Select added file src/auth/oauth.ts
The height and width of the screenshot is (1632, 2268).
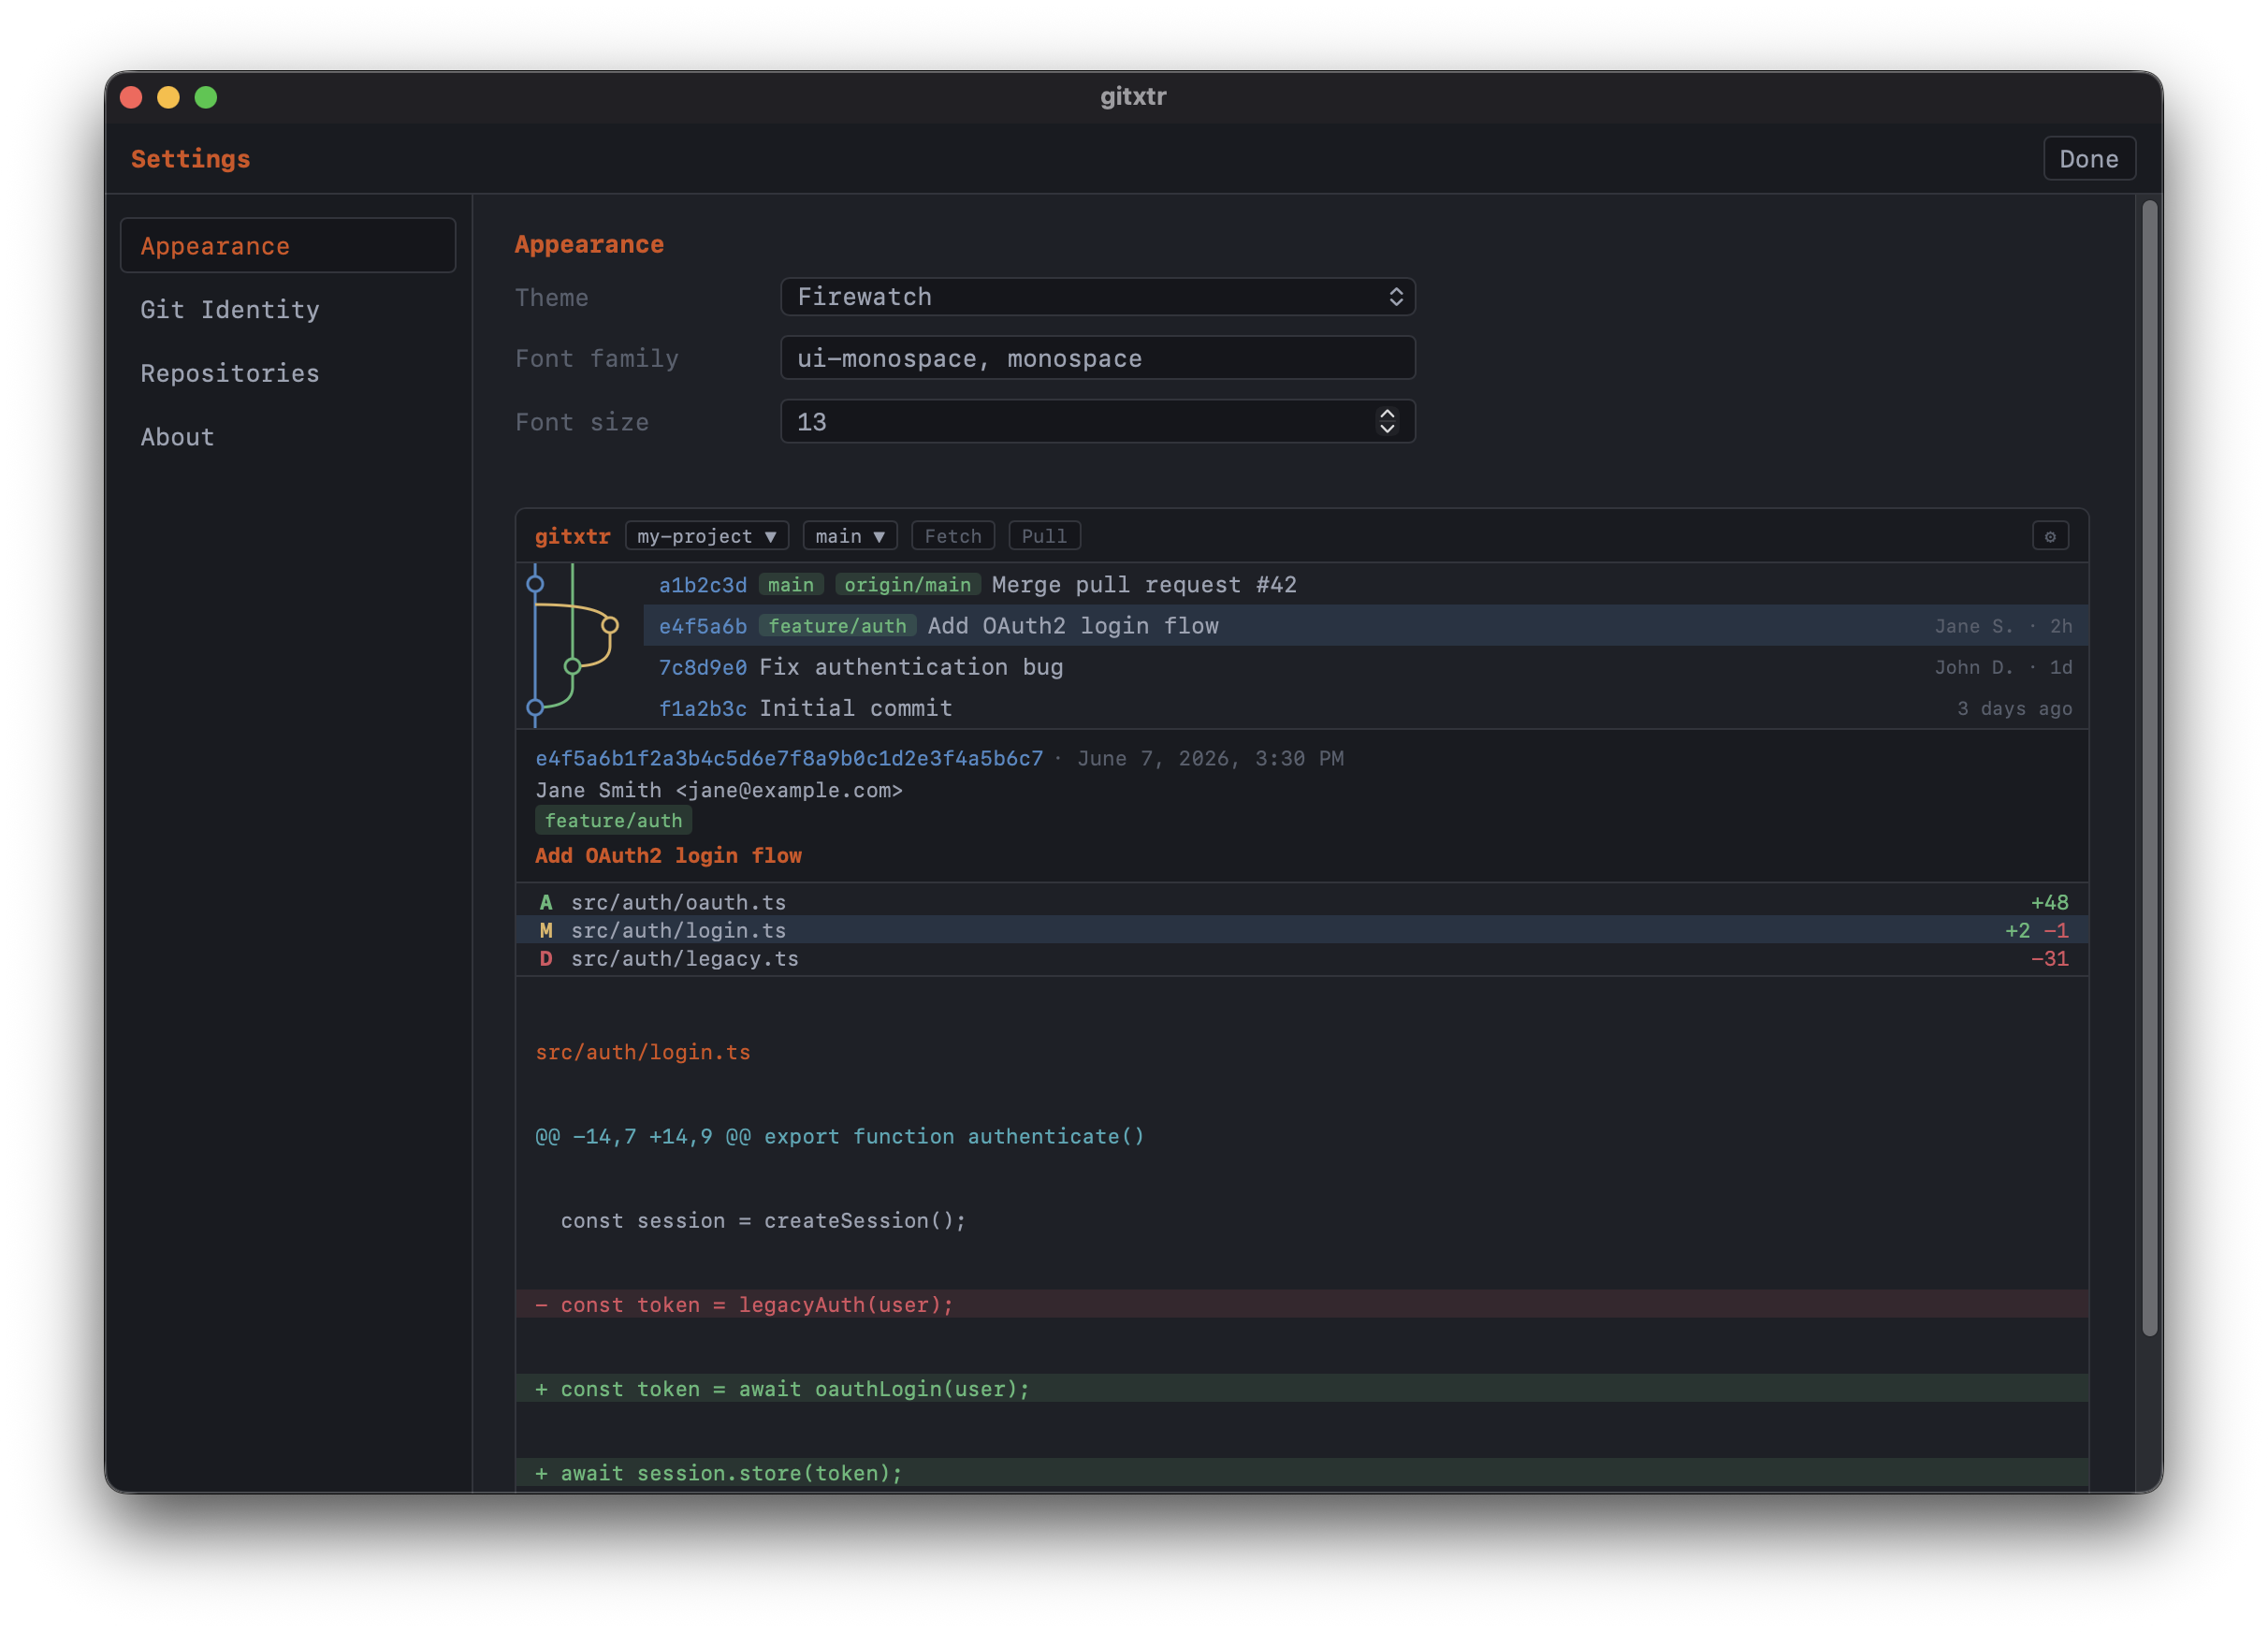(1302, 902)
